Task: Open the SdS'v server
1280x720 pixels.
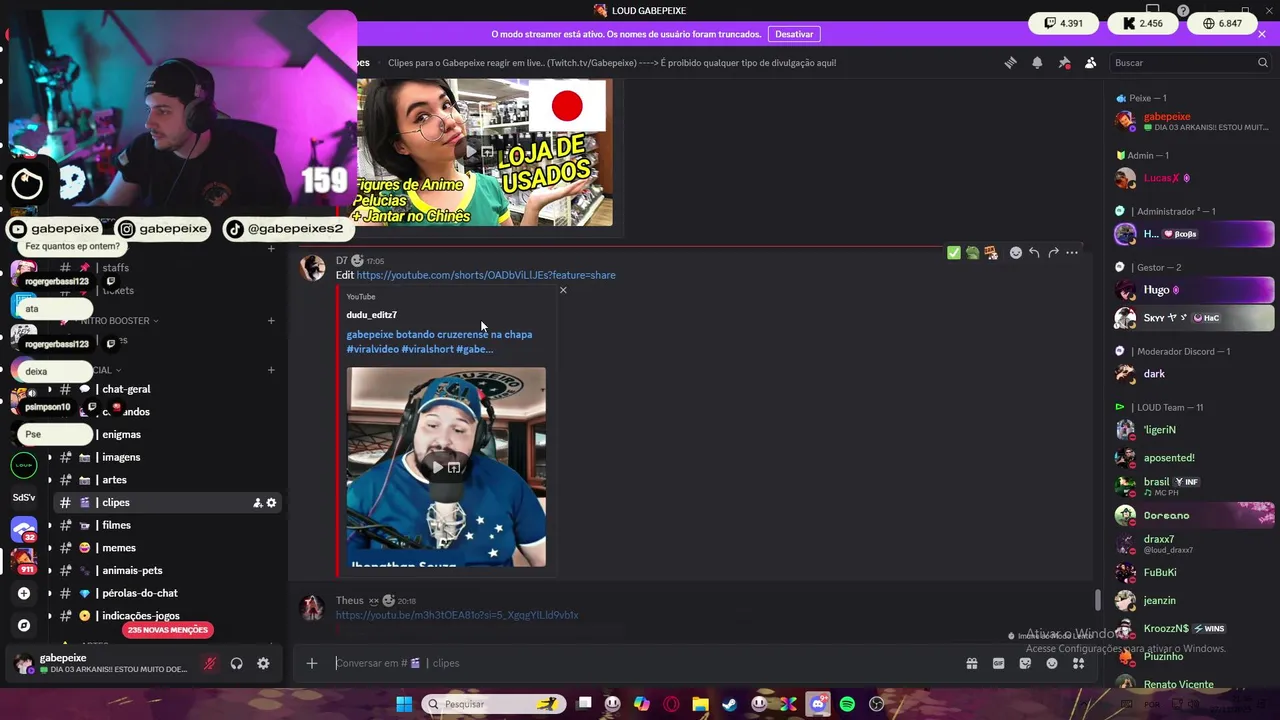Action: [x=24, y=497]
